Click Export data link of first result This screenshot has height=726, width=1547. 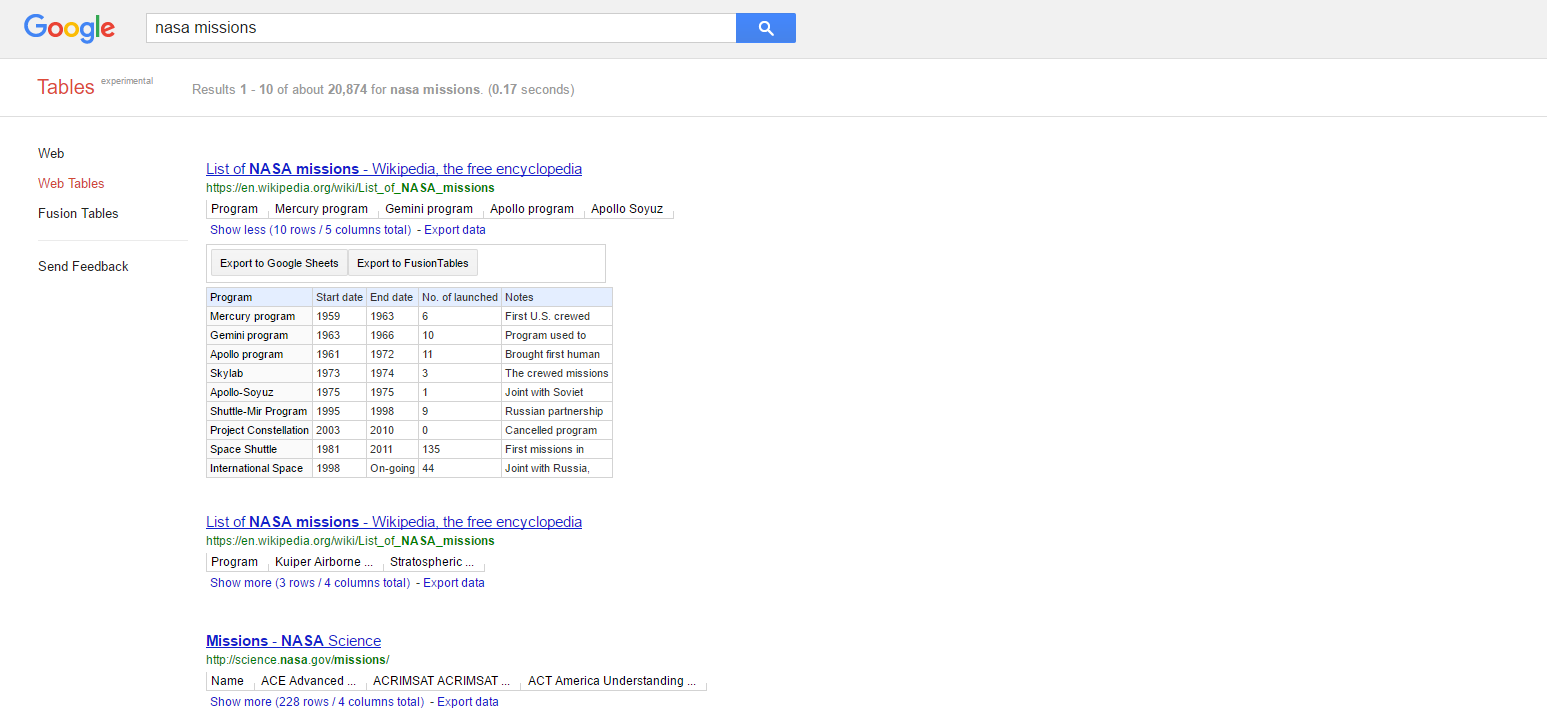point(455,230)
